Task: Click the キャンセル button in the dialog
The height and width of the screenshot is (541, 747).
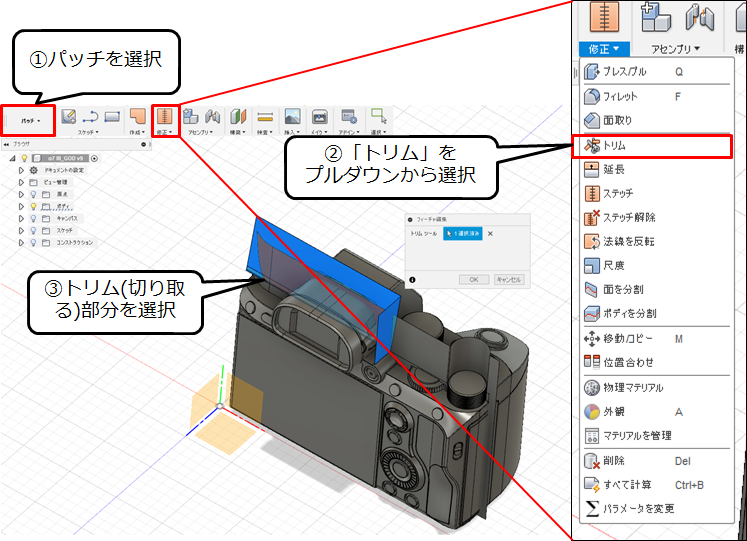Action: (x=509, y=280)
